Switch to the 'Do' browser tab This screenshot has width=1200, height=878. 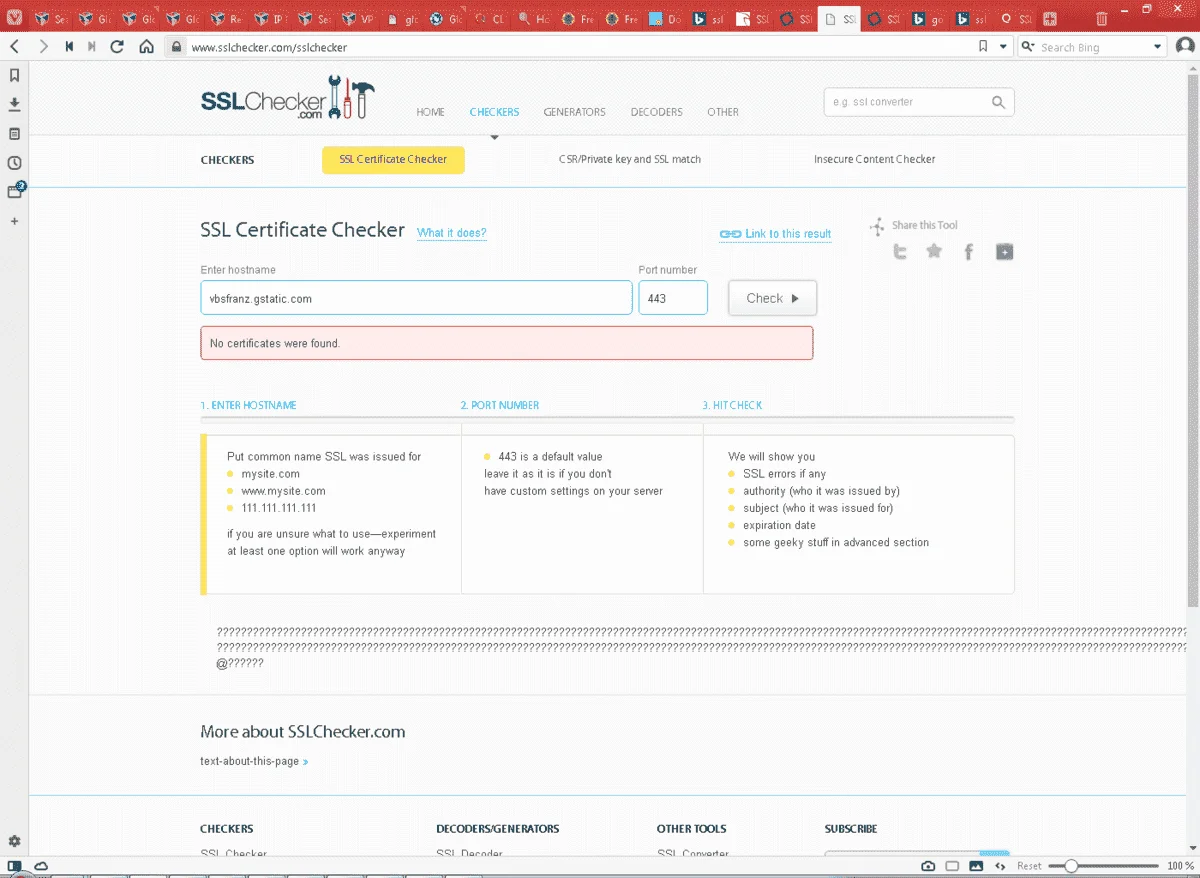(x=666, y=19)
